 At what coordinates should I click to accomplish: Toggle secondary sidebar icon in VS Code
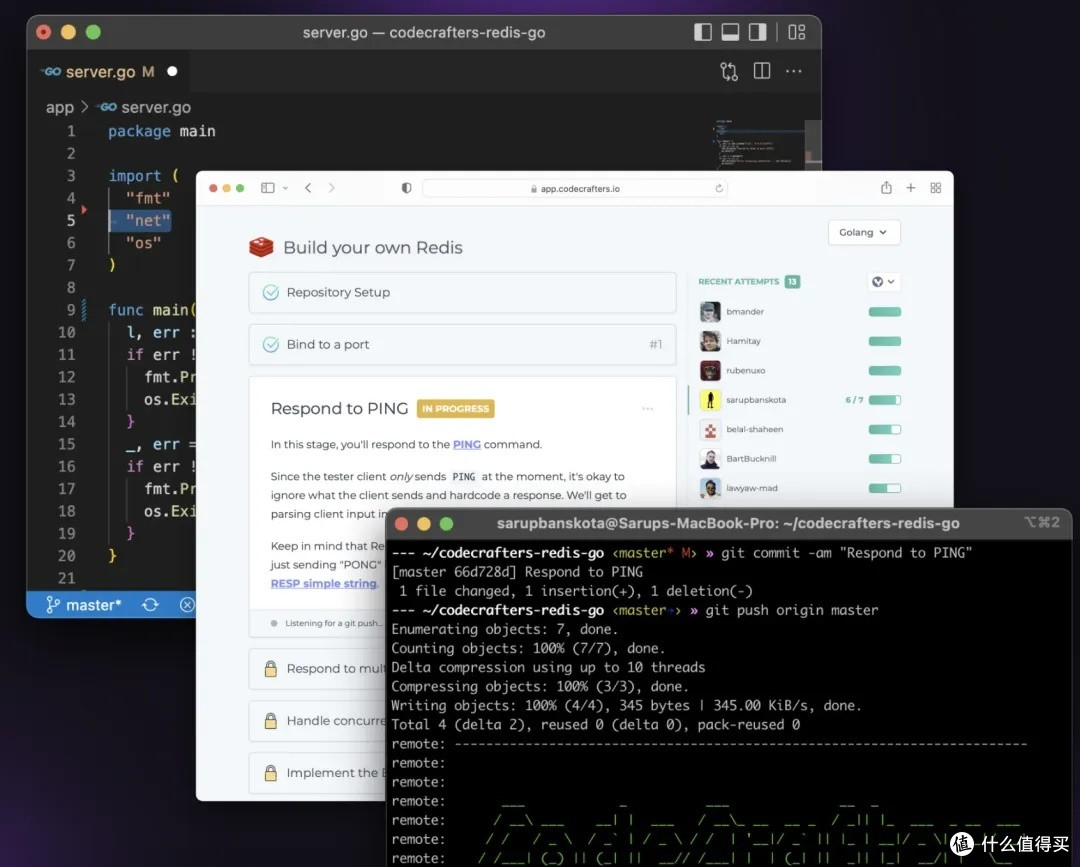pos(758,32)
